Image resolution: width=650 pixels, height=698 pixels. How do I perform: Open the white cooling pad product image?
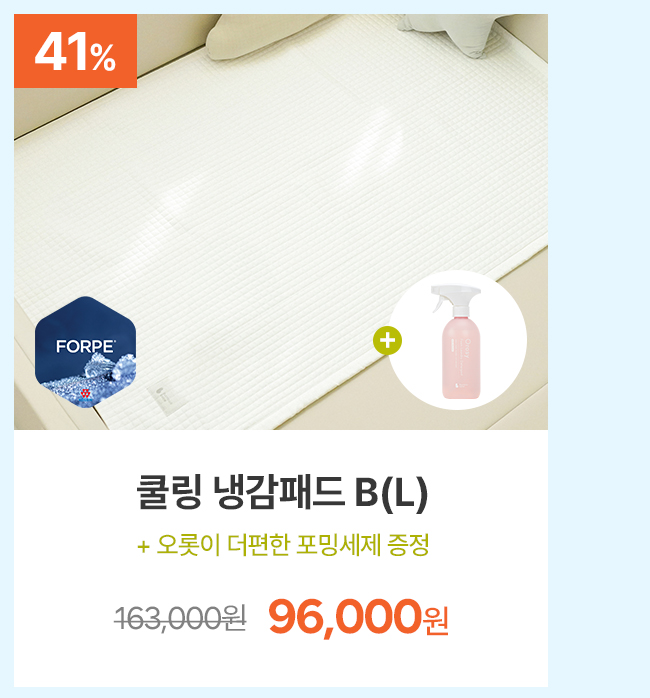[x=281, y=222]
